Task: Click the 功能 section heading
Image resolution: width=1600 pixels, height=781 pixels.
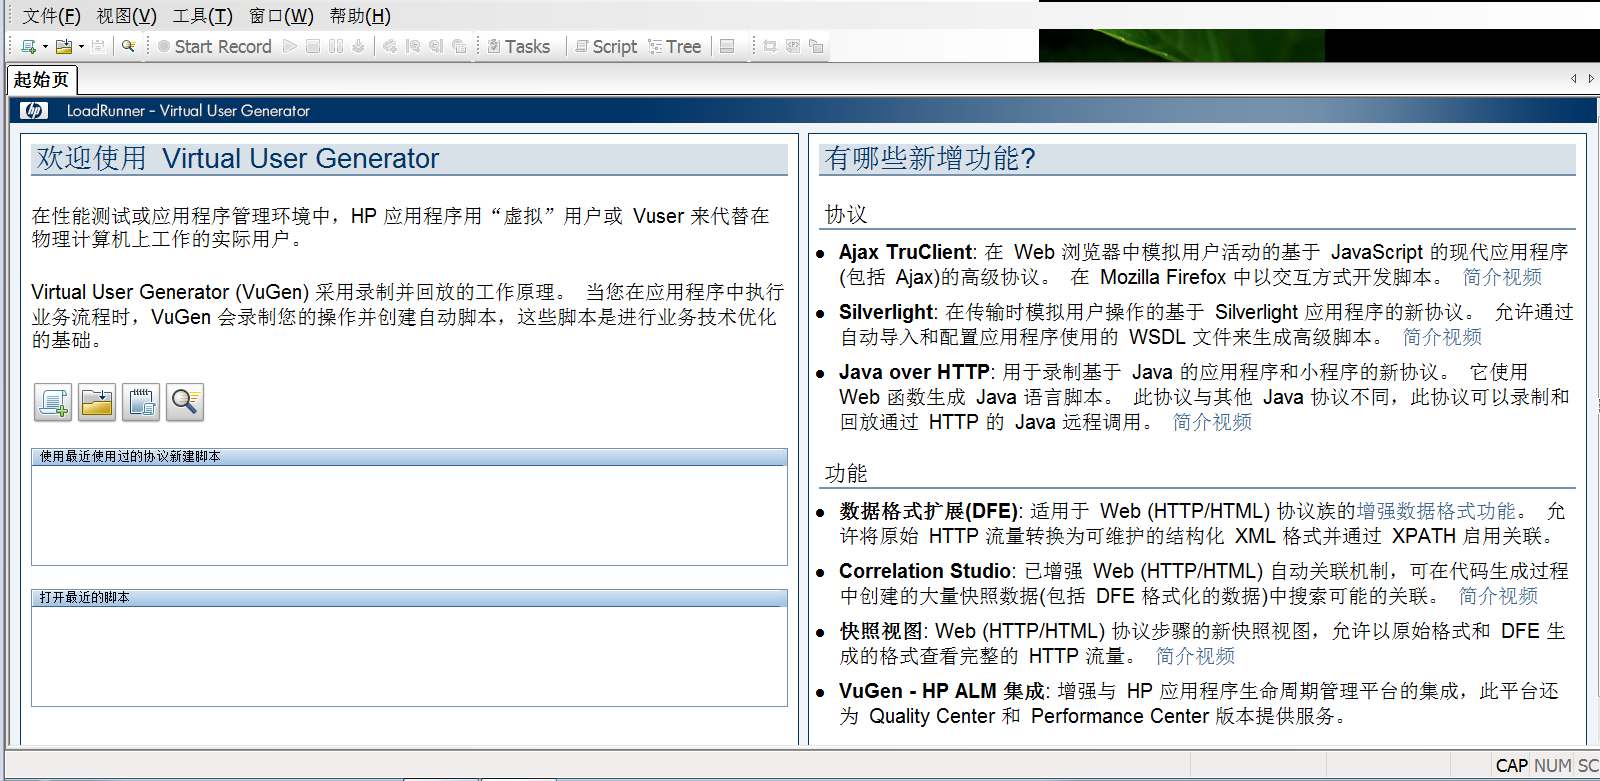Action: click(846, 474)
